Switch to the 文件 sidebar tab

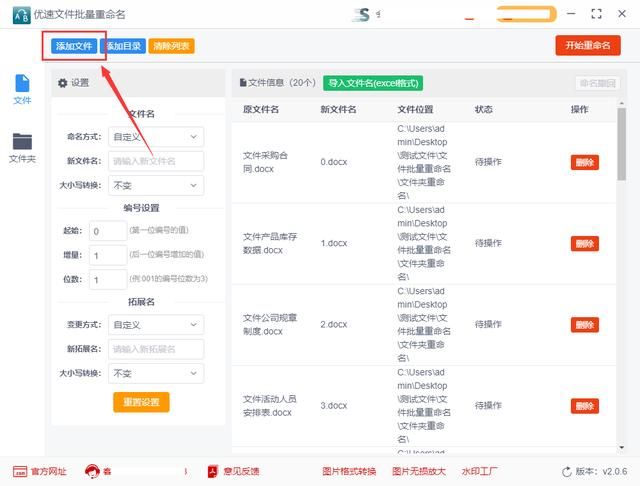pyautogui.click(x=22, y=89)
